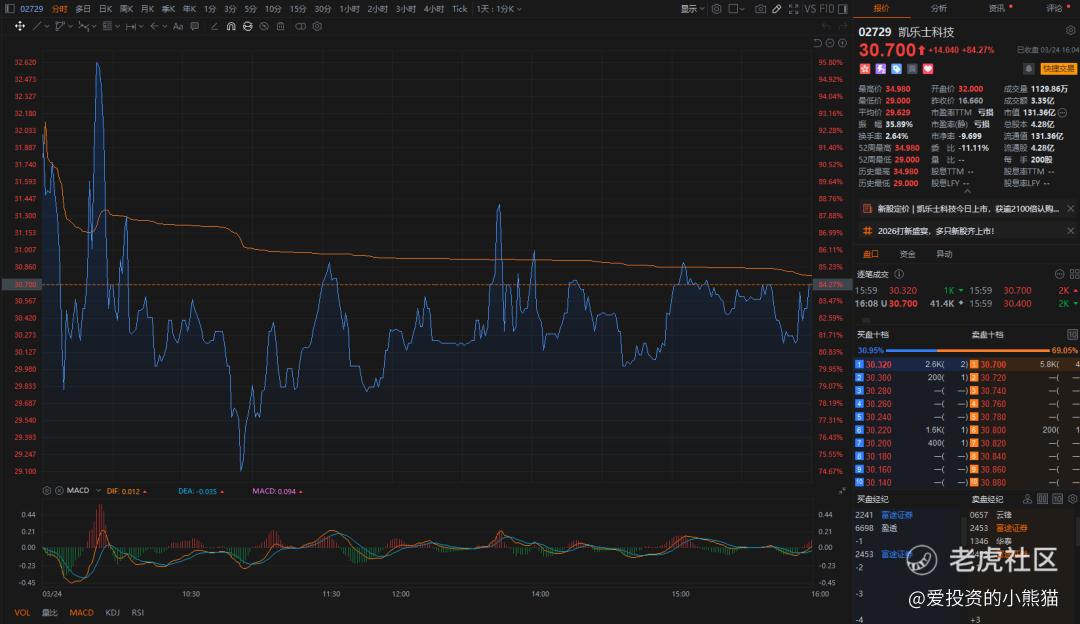Click the pencil draw icon in top bar
Image resolution: width=1080 pixels, height=624 pixels.
click(x=777, y=9)
